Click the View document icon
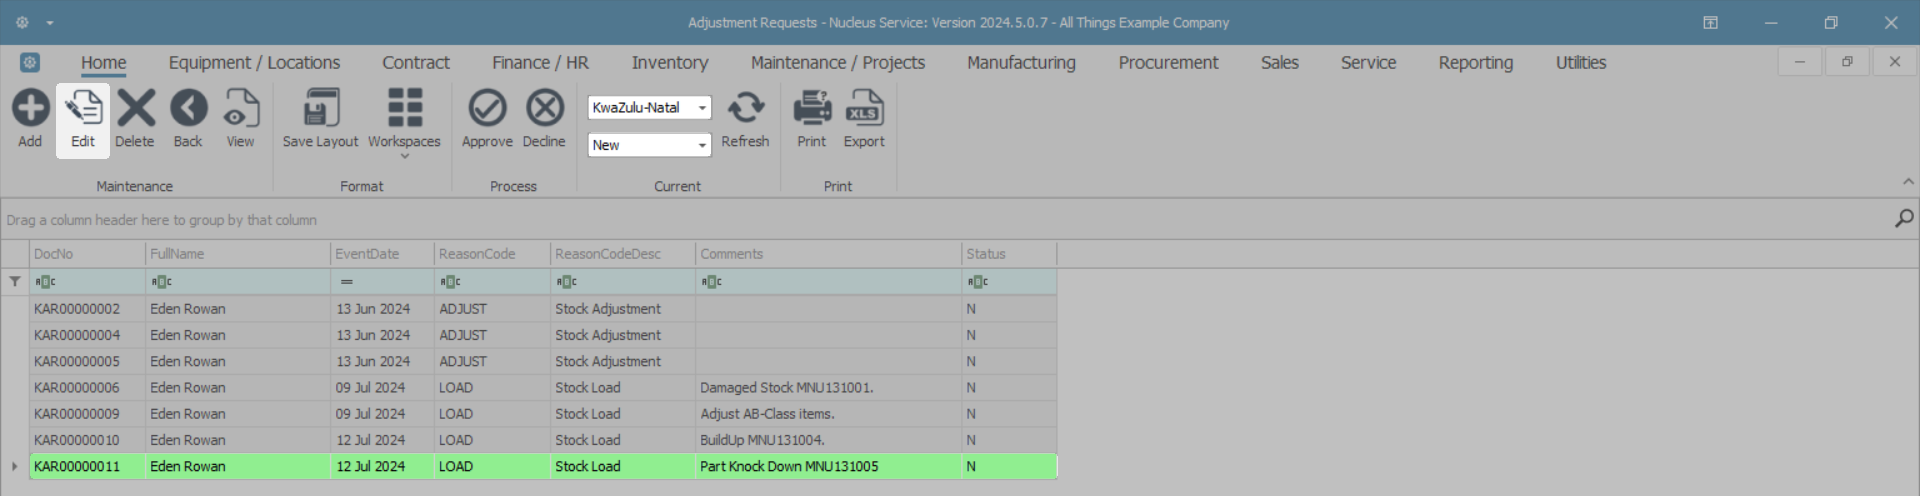 pyautogui.click(x=240, y=109)
